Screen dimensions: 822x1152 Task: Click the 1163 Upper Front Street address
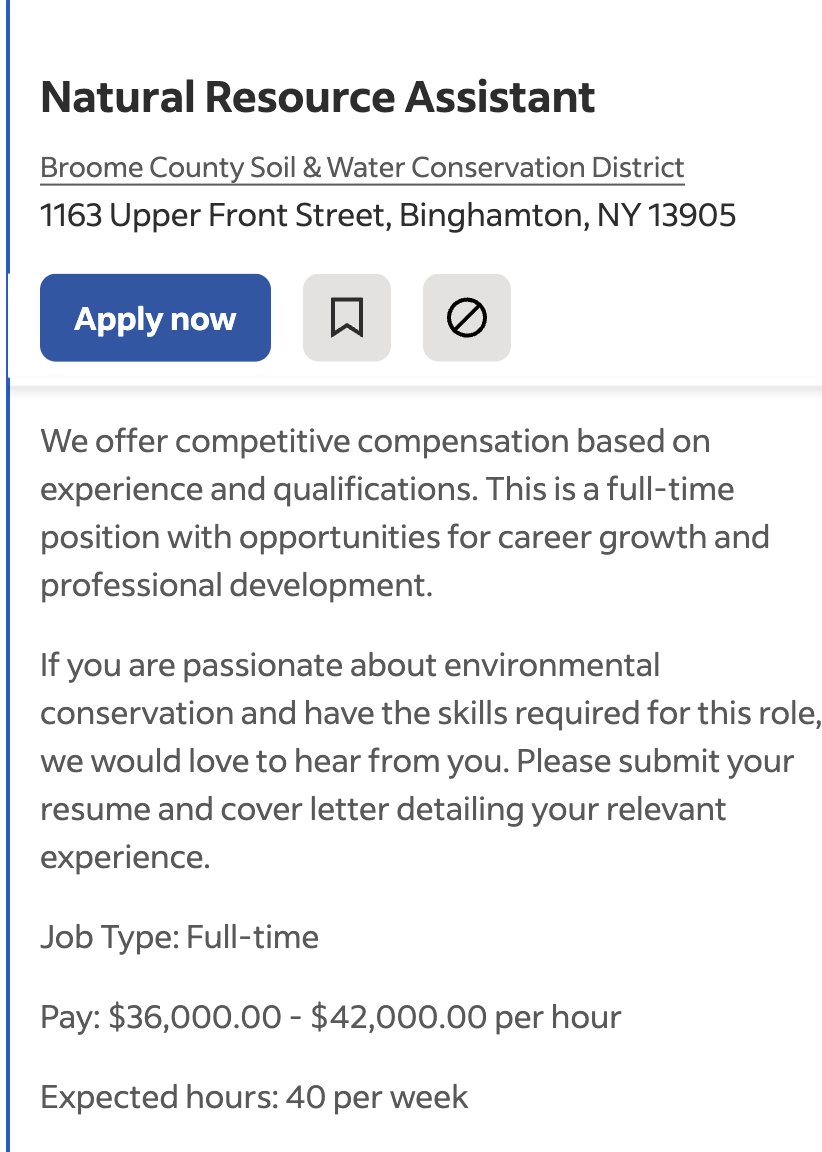pos(388,215)
